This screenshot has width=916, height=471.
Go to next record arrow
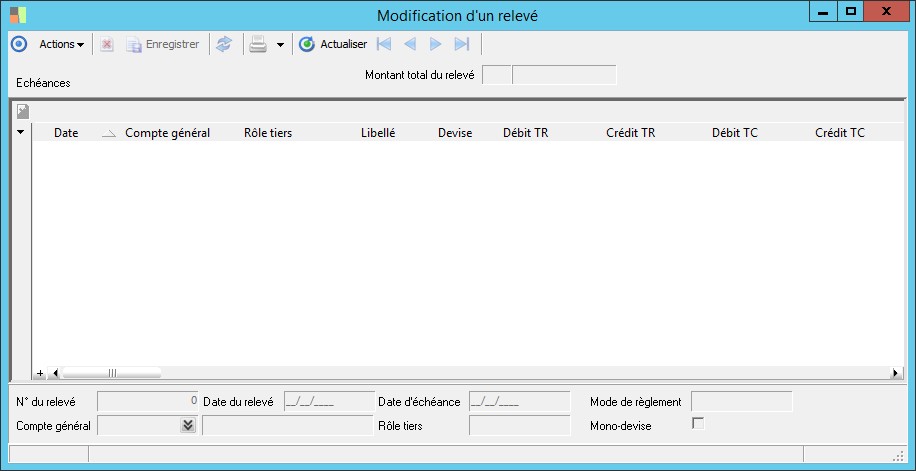coord(435,44)
